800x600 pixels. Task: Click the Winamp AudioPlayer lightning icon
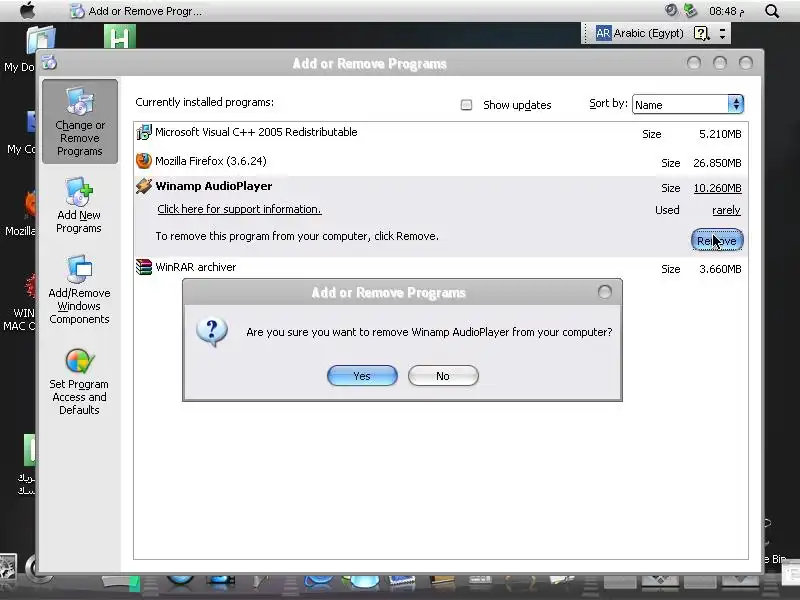click(x=144, y=186)
